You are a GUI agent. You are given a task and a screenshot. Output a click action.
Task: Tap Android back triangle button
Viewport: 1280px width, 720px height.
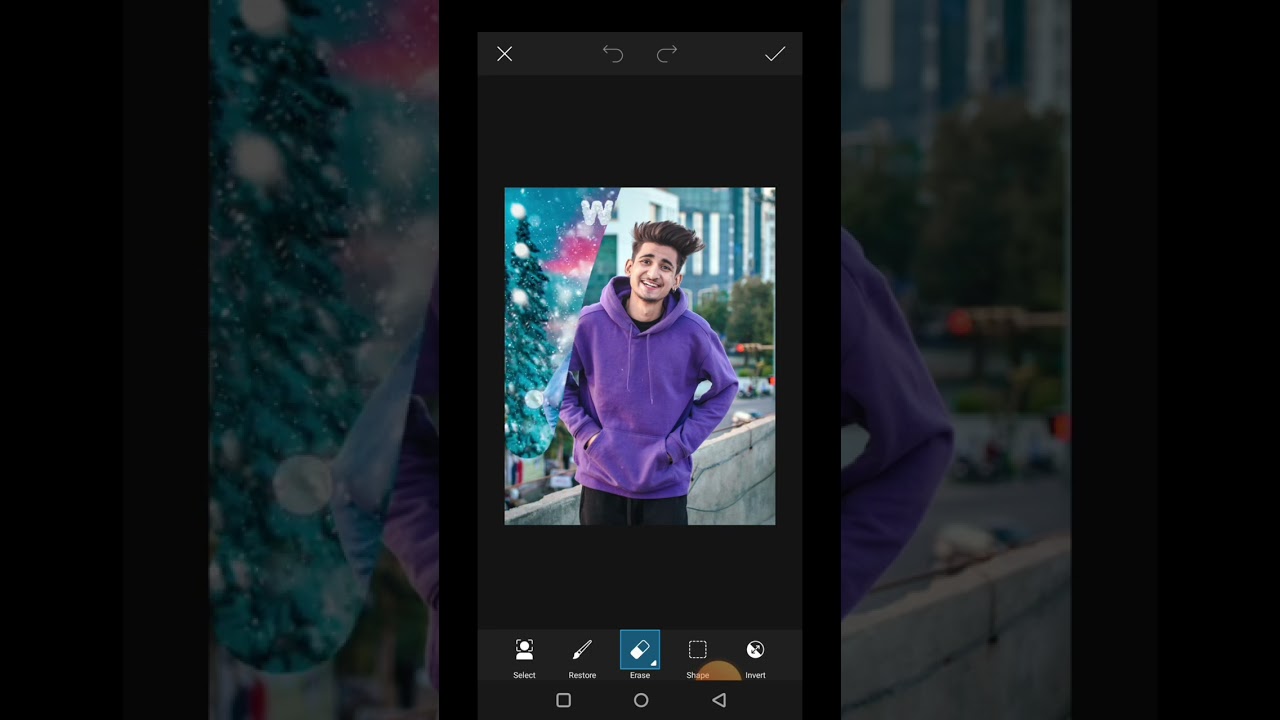pos(718,701)
